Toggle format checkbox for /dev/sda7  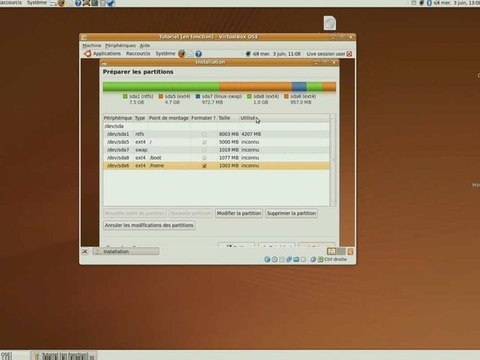tap(204, 150)
